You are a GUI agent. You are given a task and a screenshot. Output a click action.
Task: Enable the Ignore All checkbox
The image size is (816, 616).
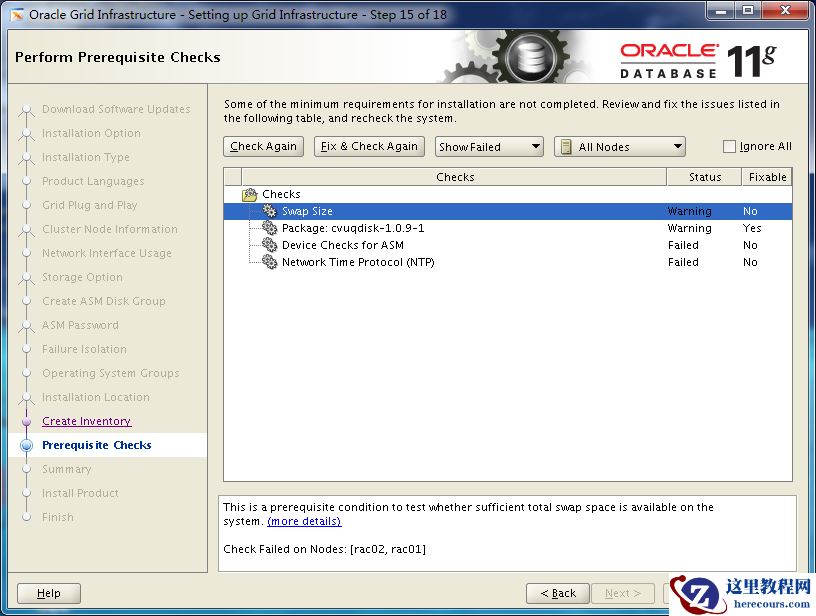pos(729,147)
